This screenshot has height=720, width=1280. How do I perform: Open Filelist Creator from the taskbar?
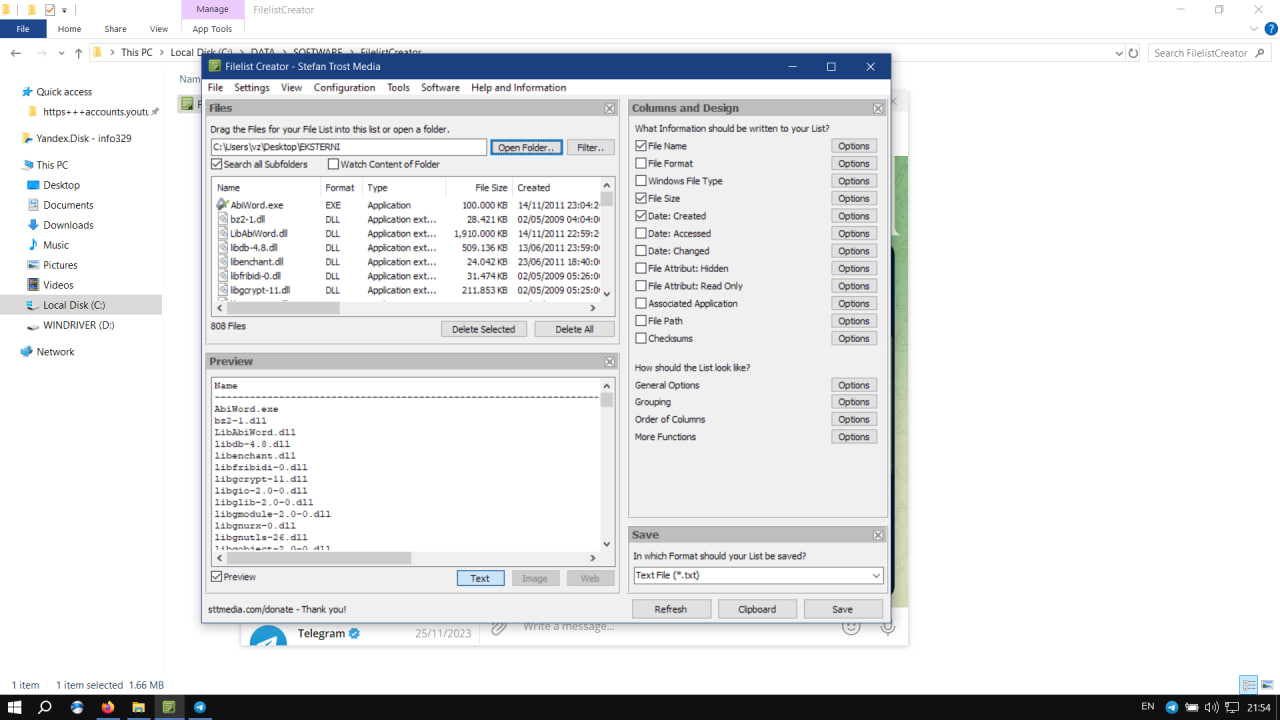click(x=169, y=707)
